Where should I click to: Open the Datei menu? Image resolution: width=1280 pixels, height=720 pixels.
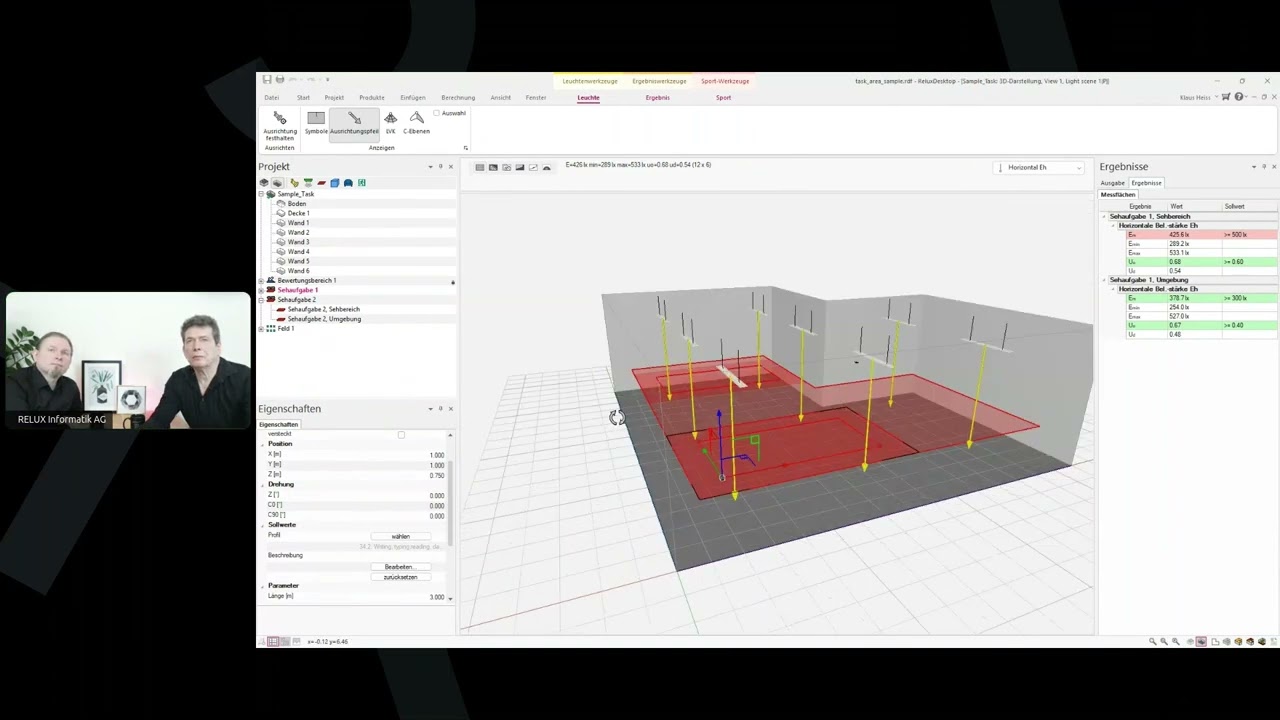(x=272, y=98)
